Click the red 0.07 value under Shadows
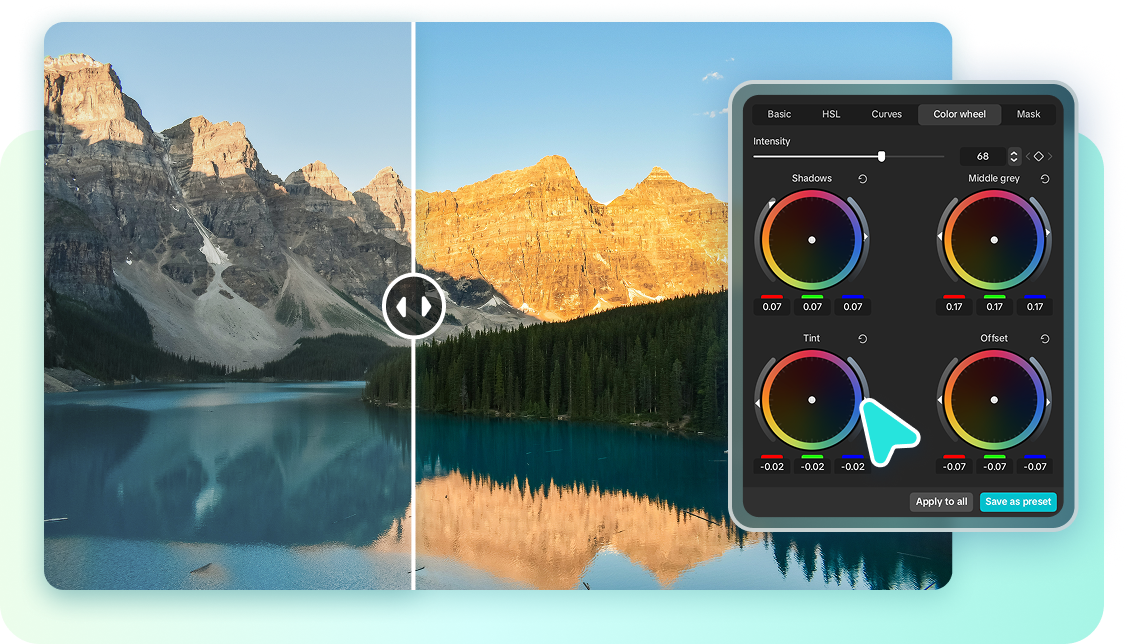1129x644 pixels. coord(772,307)
